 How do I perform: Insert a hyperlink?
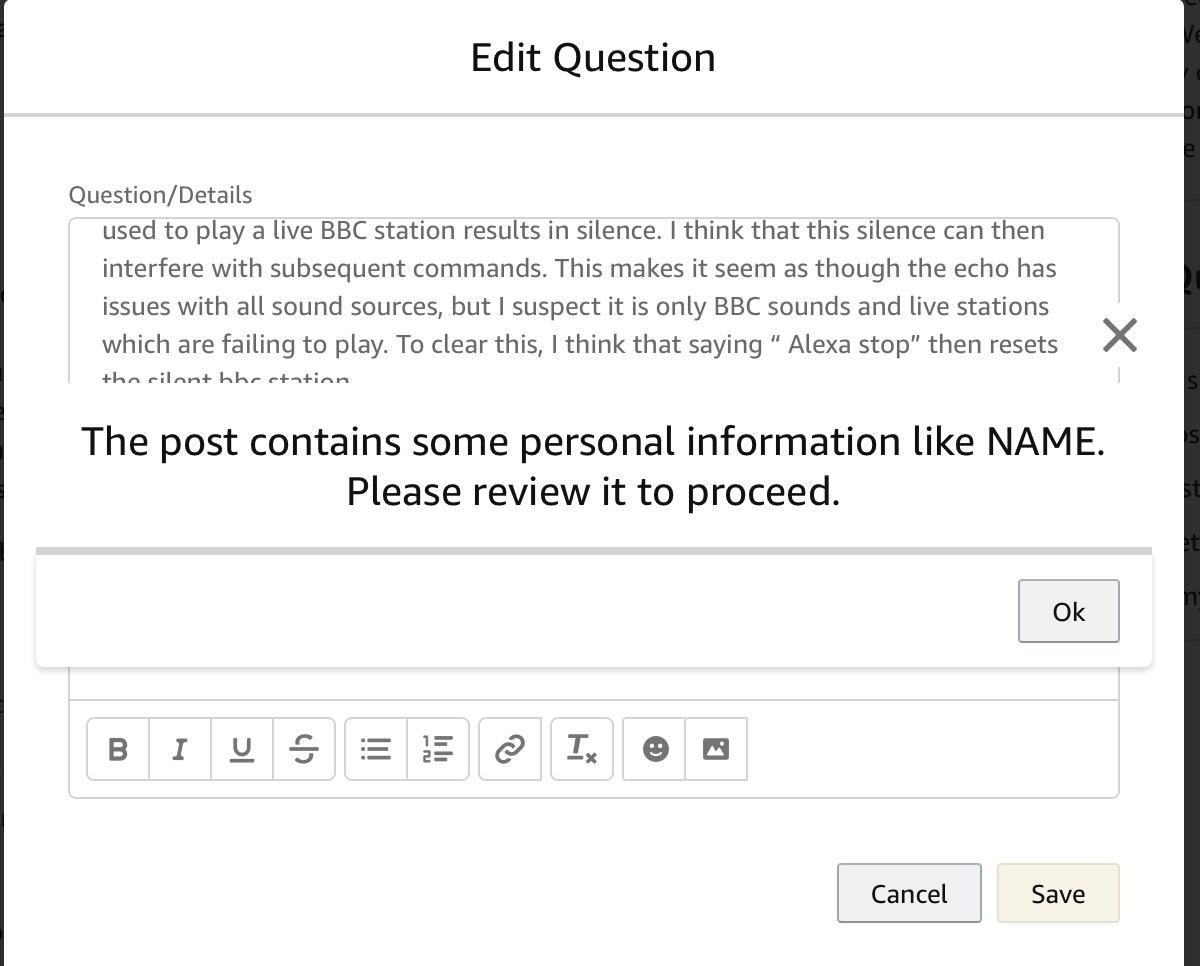(510, 748)
